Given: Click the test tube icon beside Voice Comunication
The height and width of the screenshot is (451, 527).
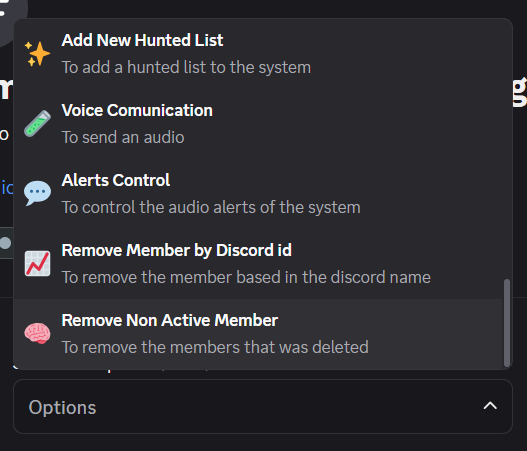Looking at the screenshot, I should 37,124.
